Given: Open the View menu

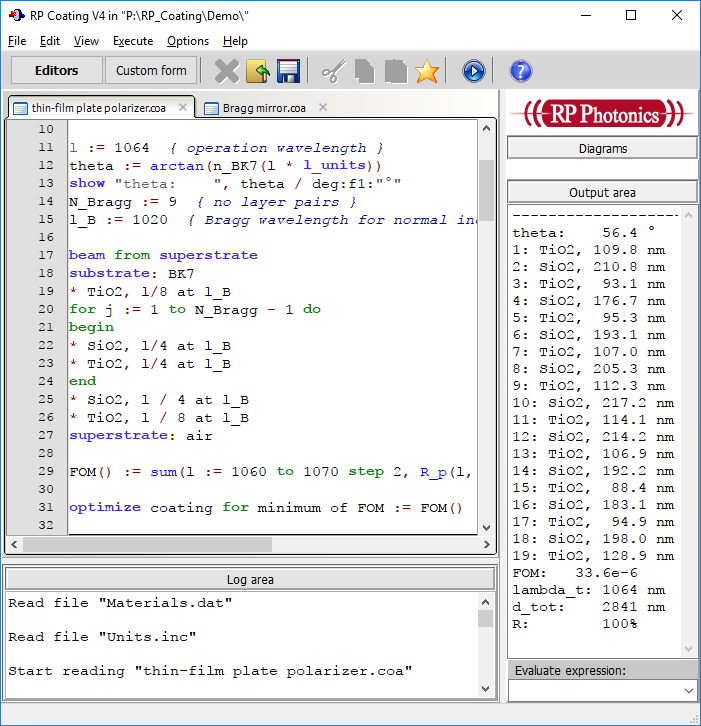Looking at the screenshot, I should pos(86,41).
